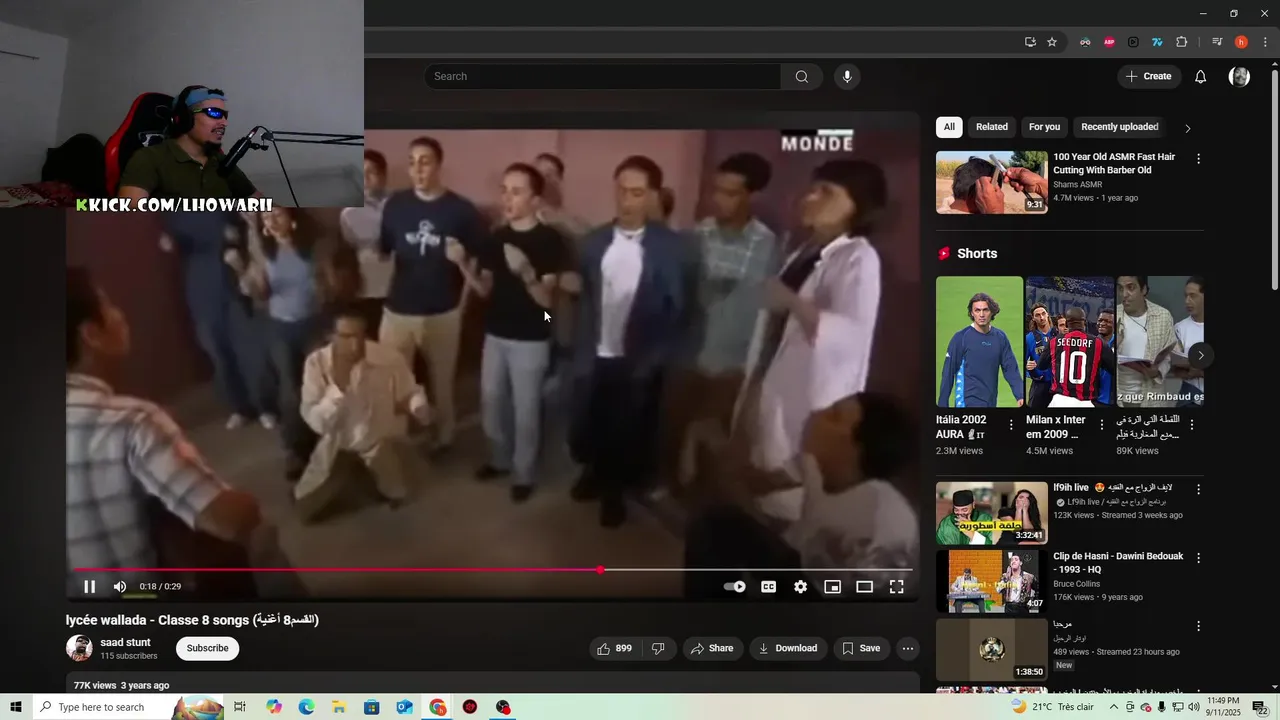The height and width of the screenshot is (720, 1280).
Task: Open the Create button menu
Action: coord(1148,76)
